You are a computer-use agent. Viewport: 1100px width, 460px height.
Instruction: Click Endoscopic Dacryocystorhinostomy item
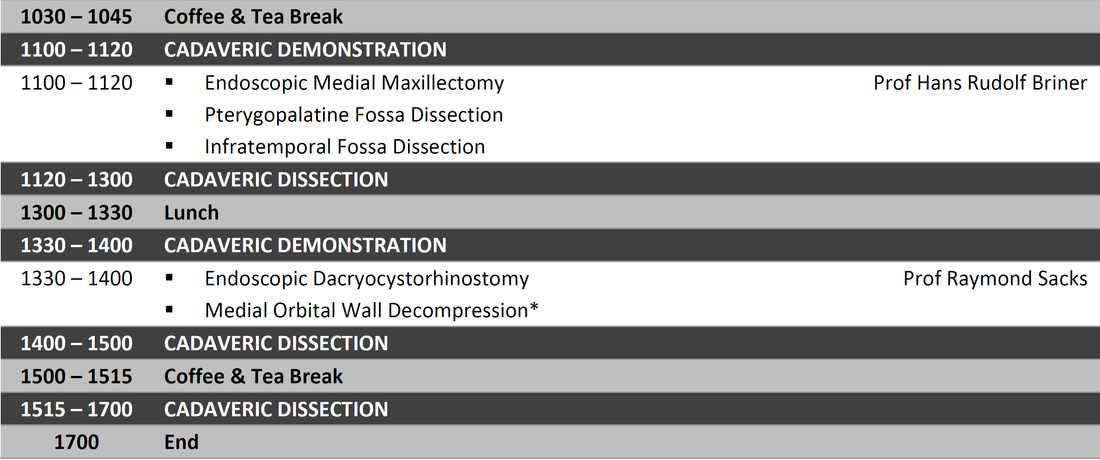[367, 278]
